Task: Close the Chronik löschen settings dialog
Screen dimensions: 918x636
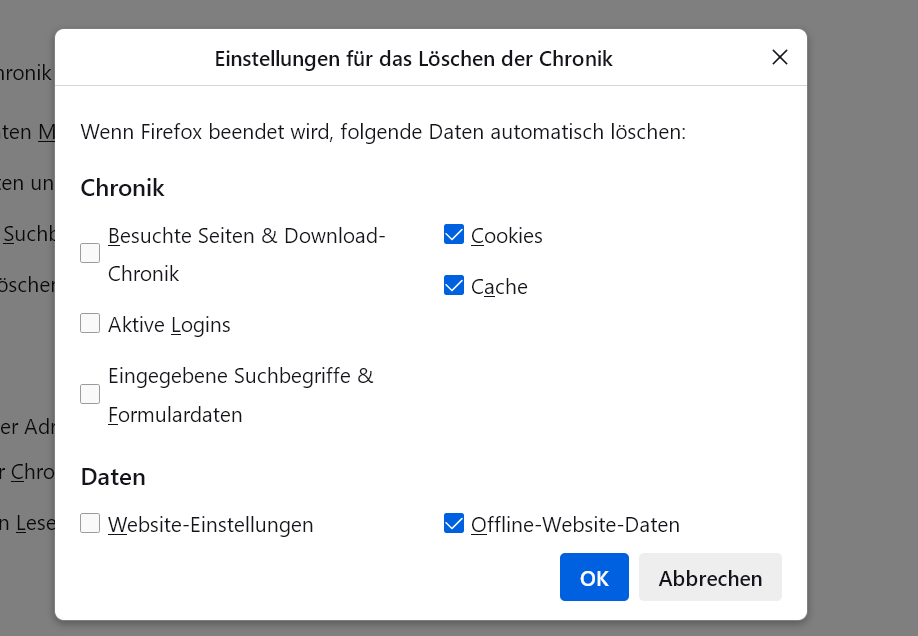Action: pos(780,57)
